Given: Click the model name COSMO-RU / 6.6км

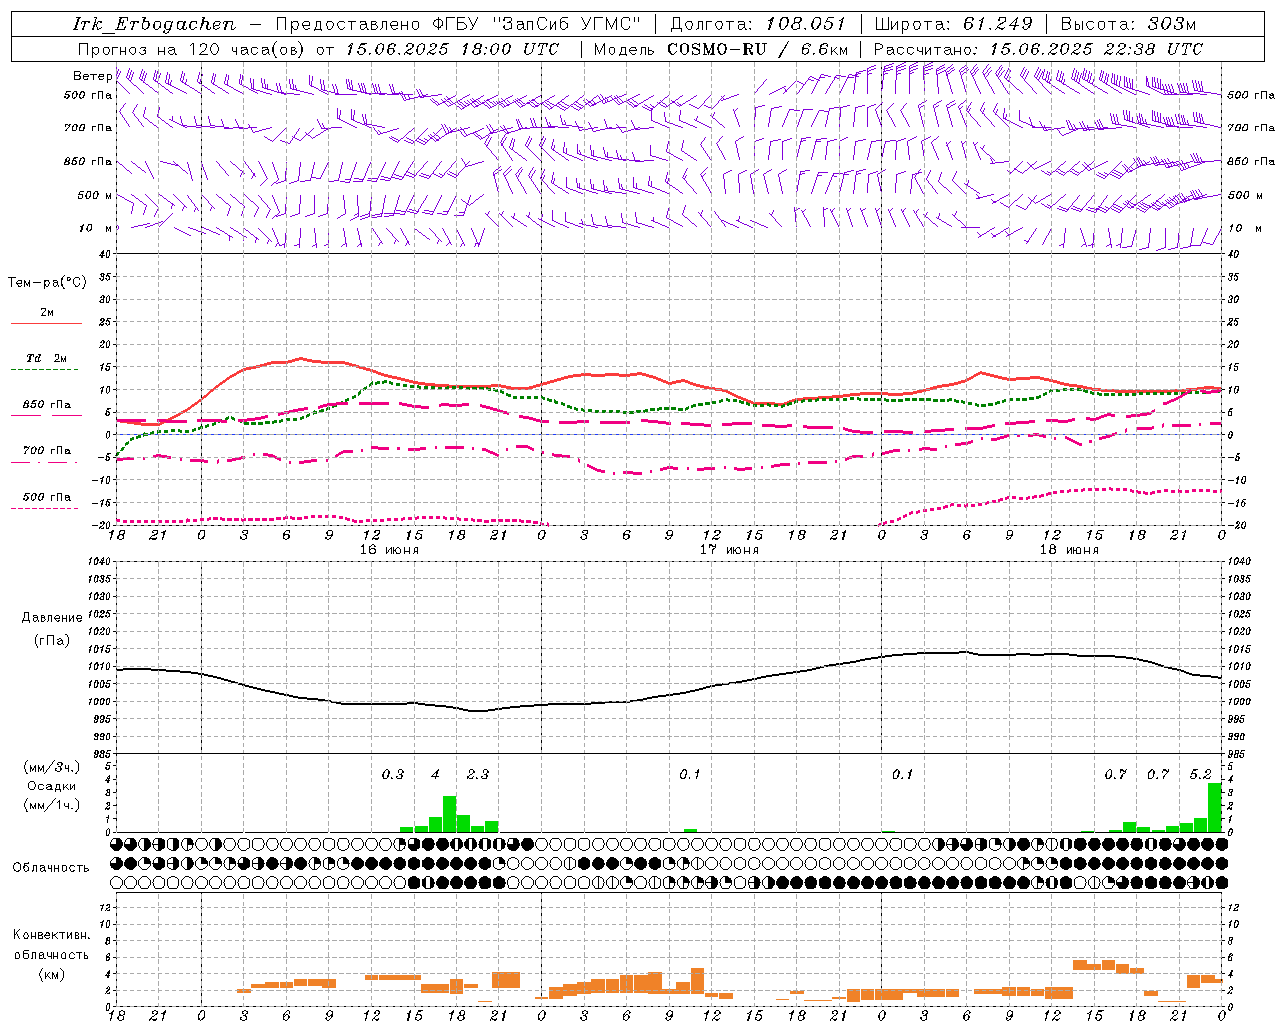Looking at the screenshot, I should (758, 49).
